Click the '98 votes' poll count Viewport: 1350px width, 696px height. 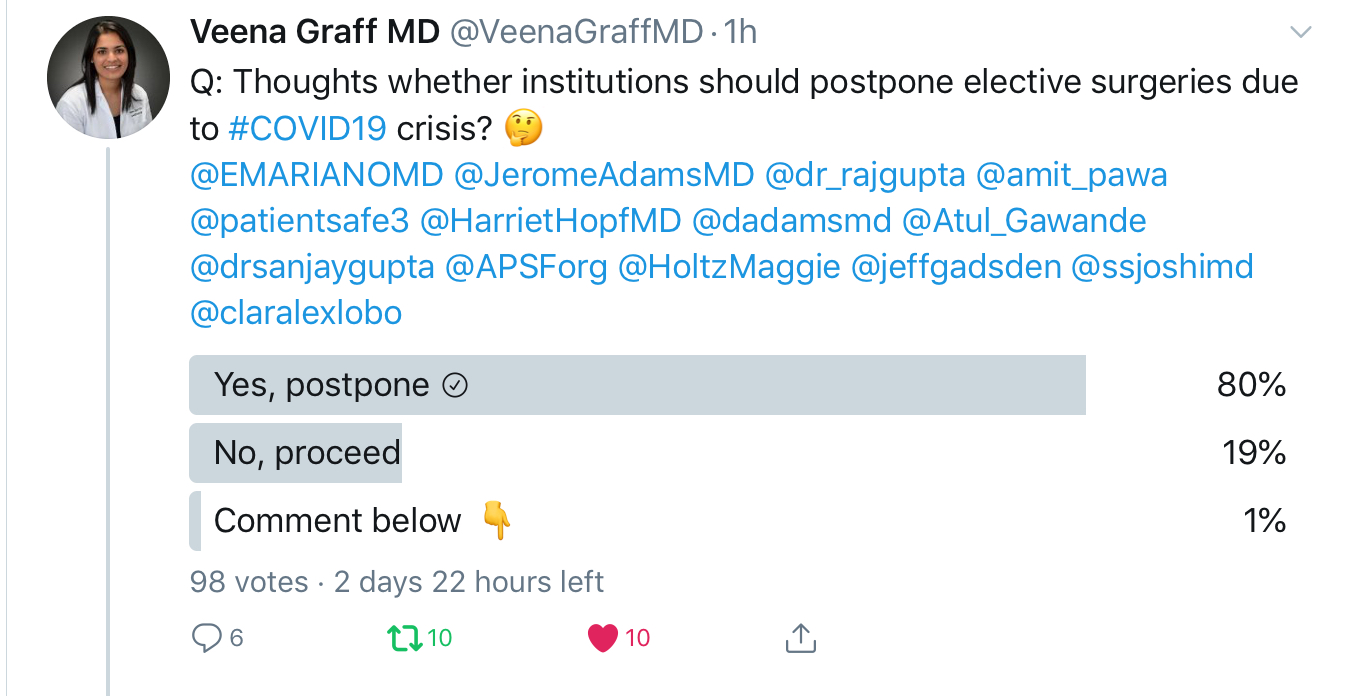click(x=248, y=581)
